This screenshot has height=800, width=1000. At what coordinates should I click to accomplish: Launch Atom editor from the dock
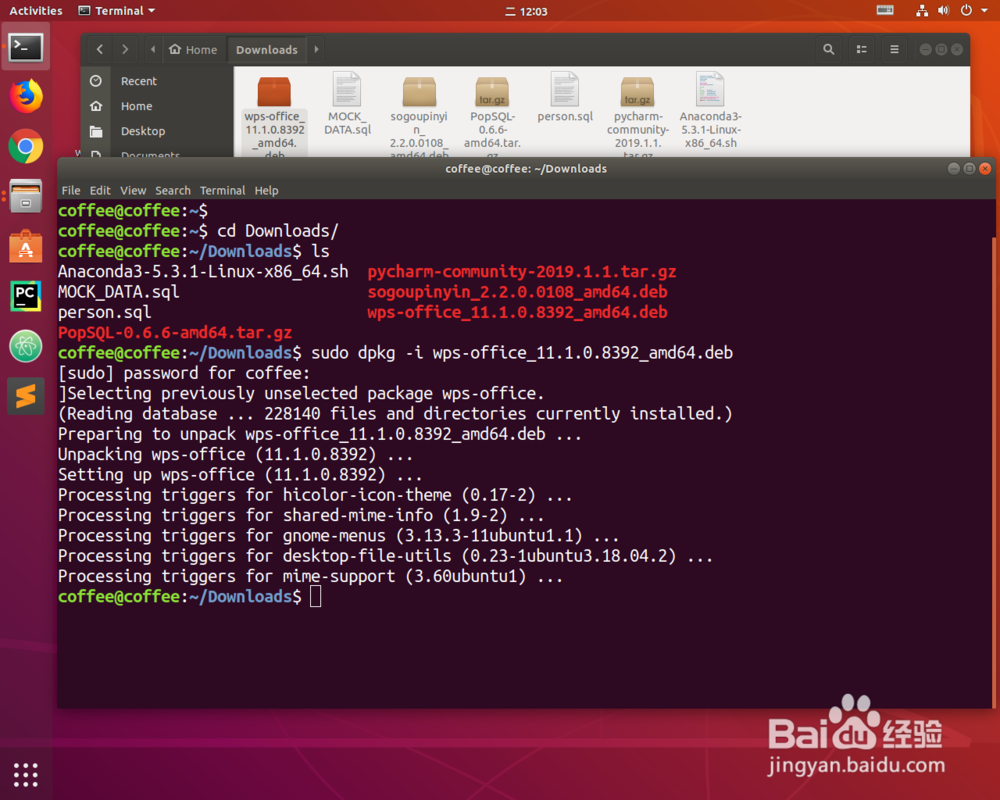coord(26,346)
